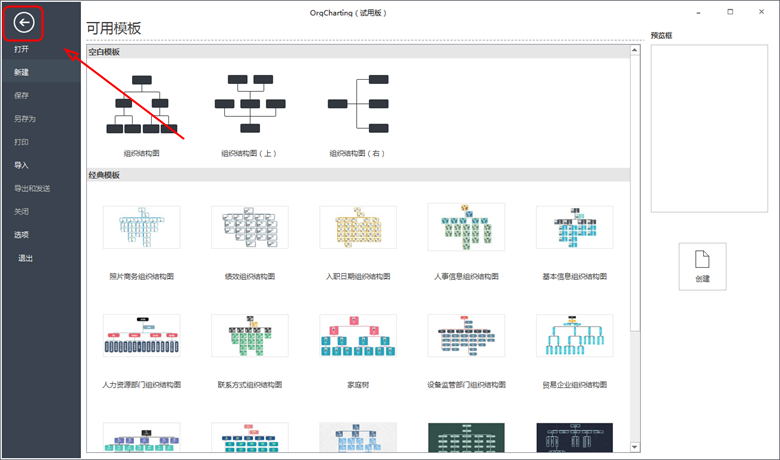780x460 pixels.
Task: Select the blank 组织结构图 template
Action: (142, 104)
